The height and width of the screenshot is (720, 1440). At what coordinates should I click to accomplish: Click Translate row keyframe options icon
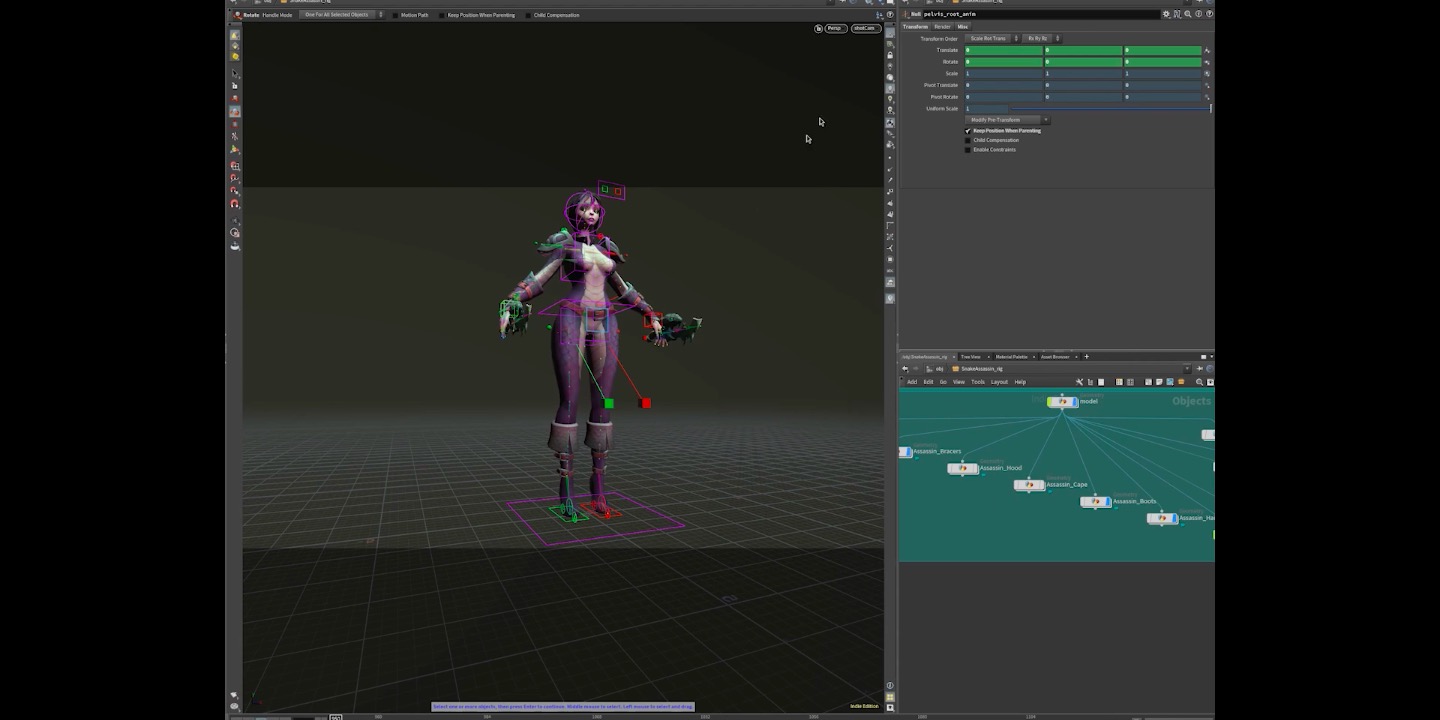point(1207,50)
